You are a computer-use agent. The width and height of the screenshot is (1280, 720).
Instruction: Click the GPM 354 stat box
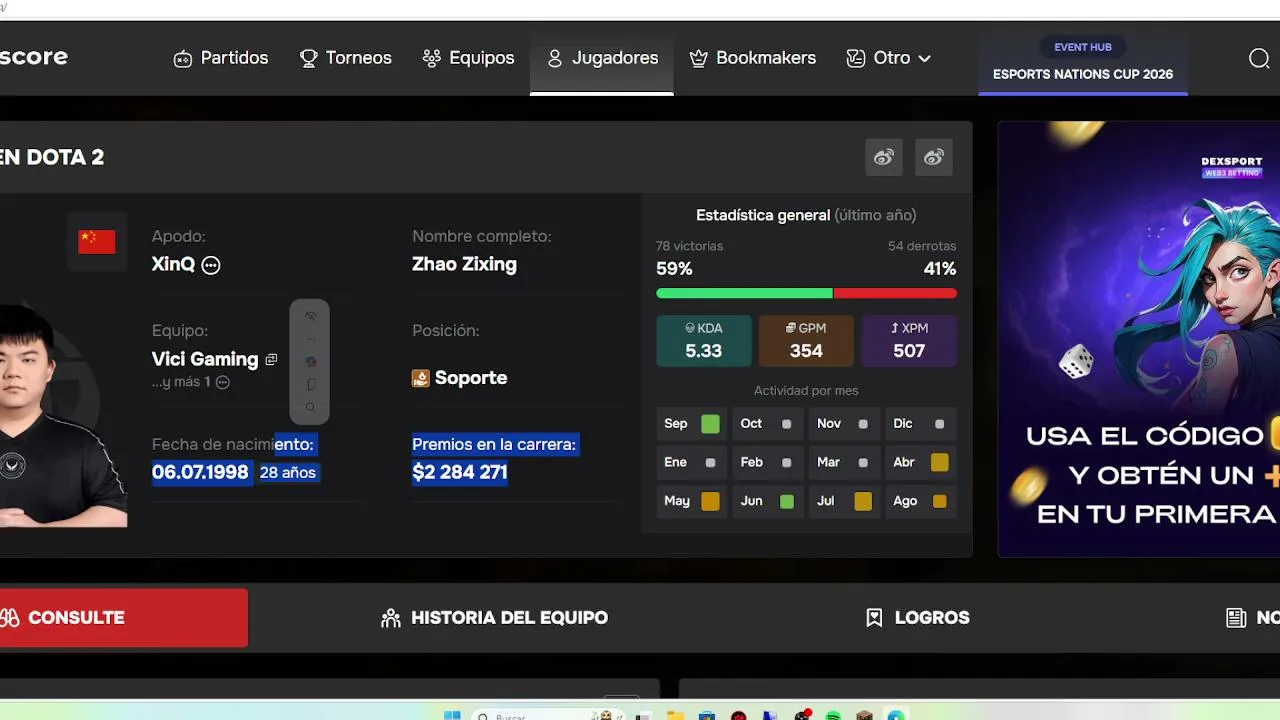click(806, 341)
